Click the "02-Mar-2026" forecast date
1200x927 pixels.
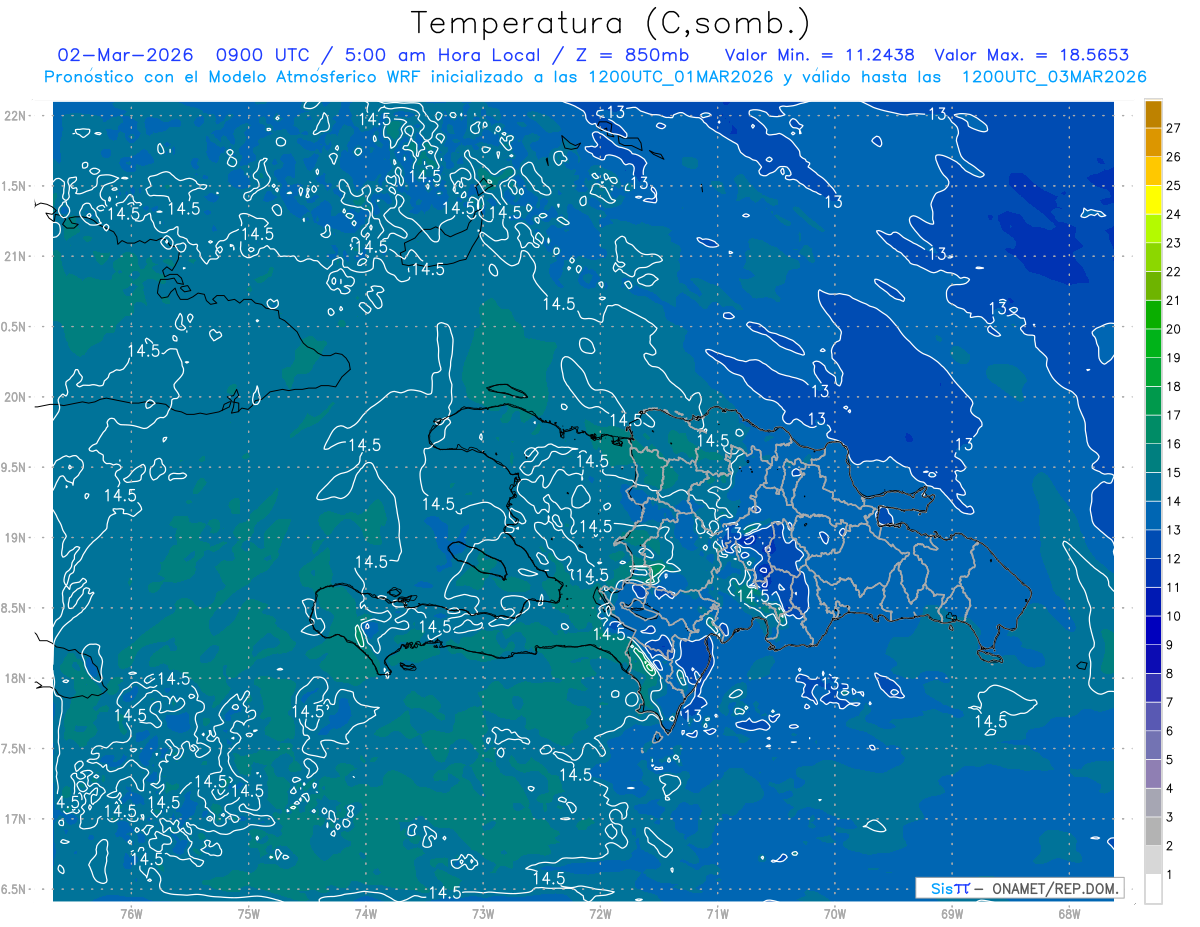pos(123,55)
